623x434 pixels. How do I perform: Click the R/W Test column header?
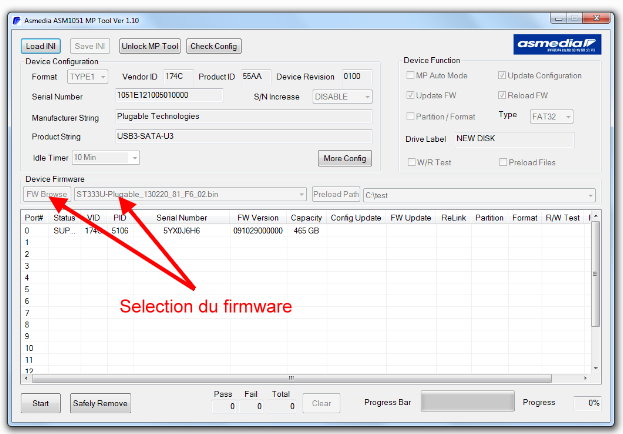(x=563, y=218)
